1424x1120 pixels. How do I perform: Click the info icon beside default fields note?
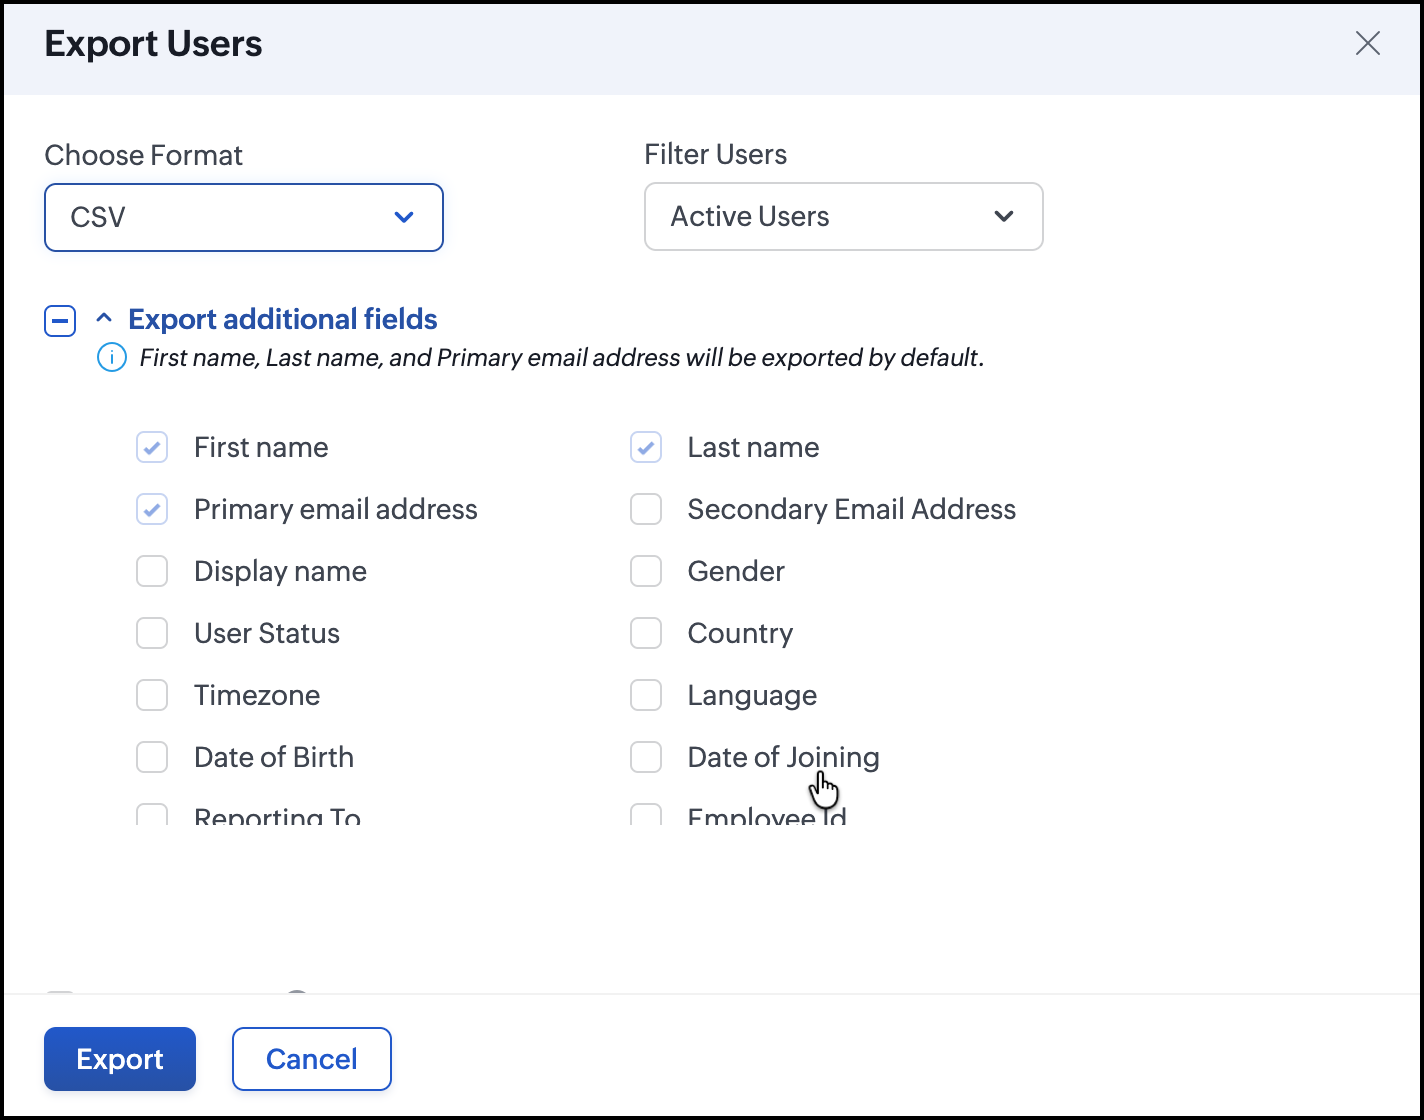pos(111,357)
